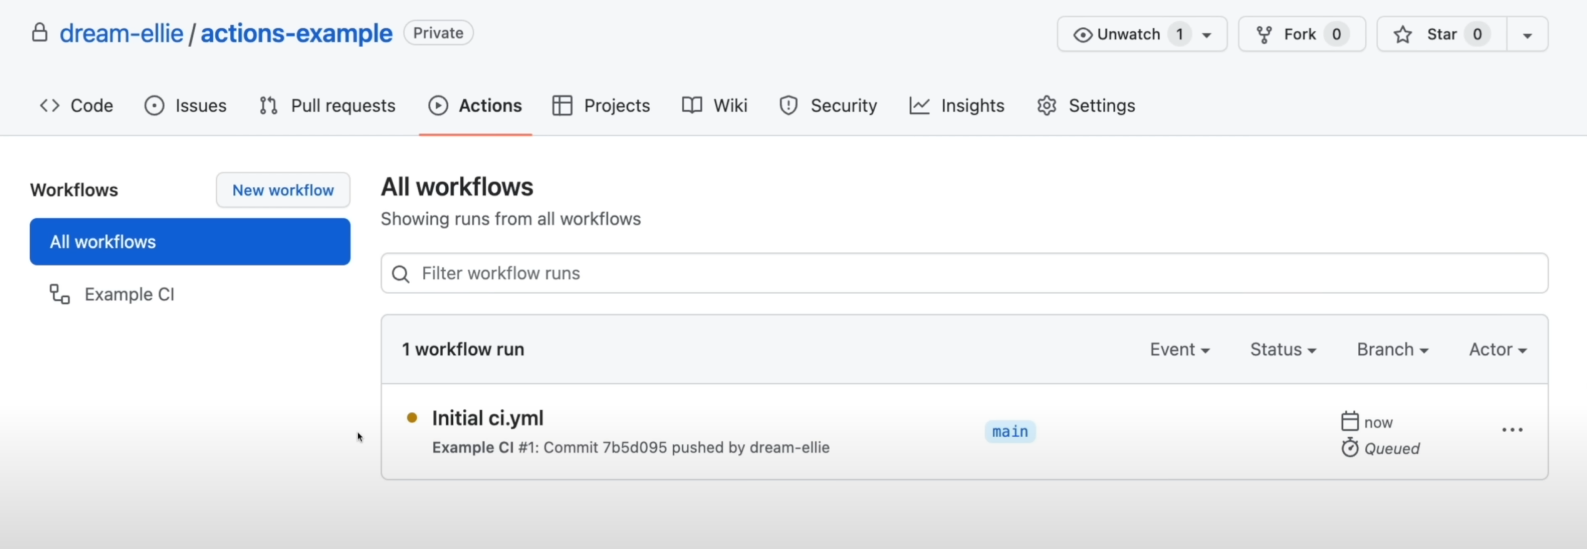Create a New workflow

283,190
